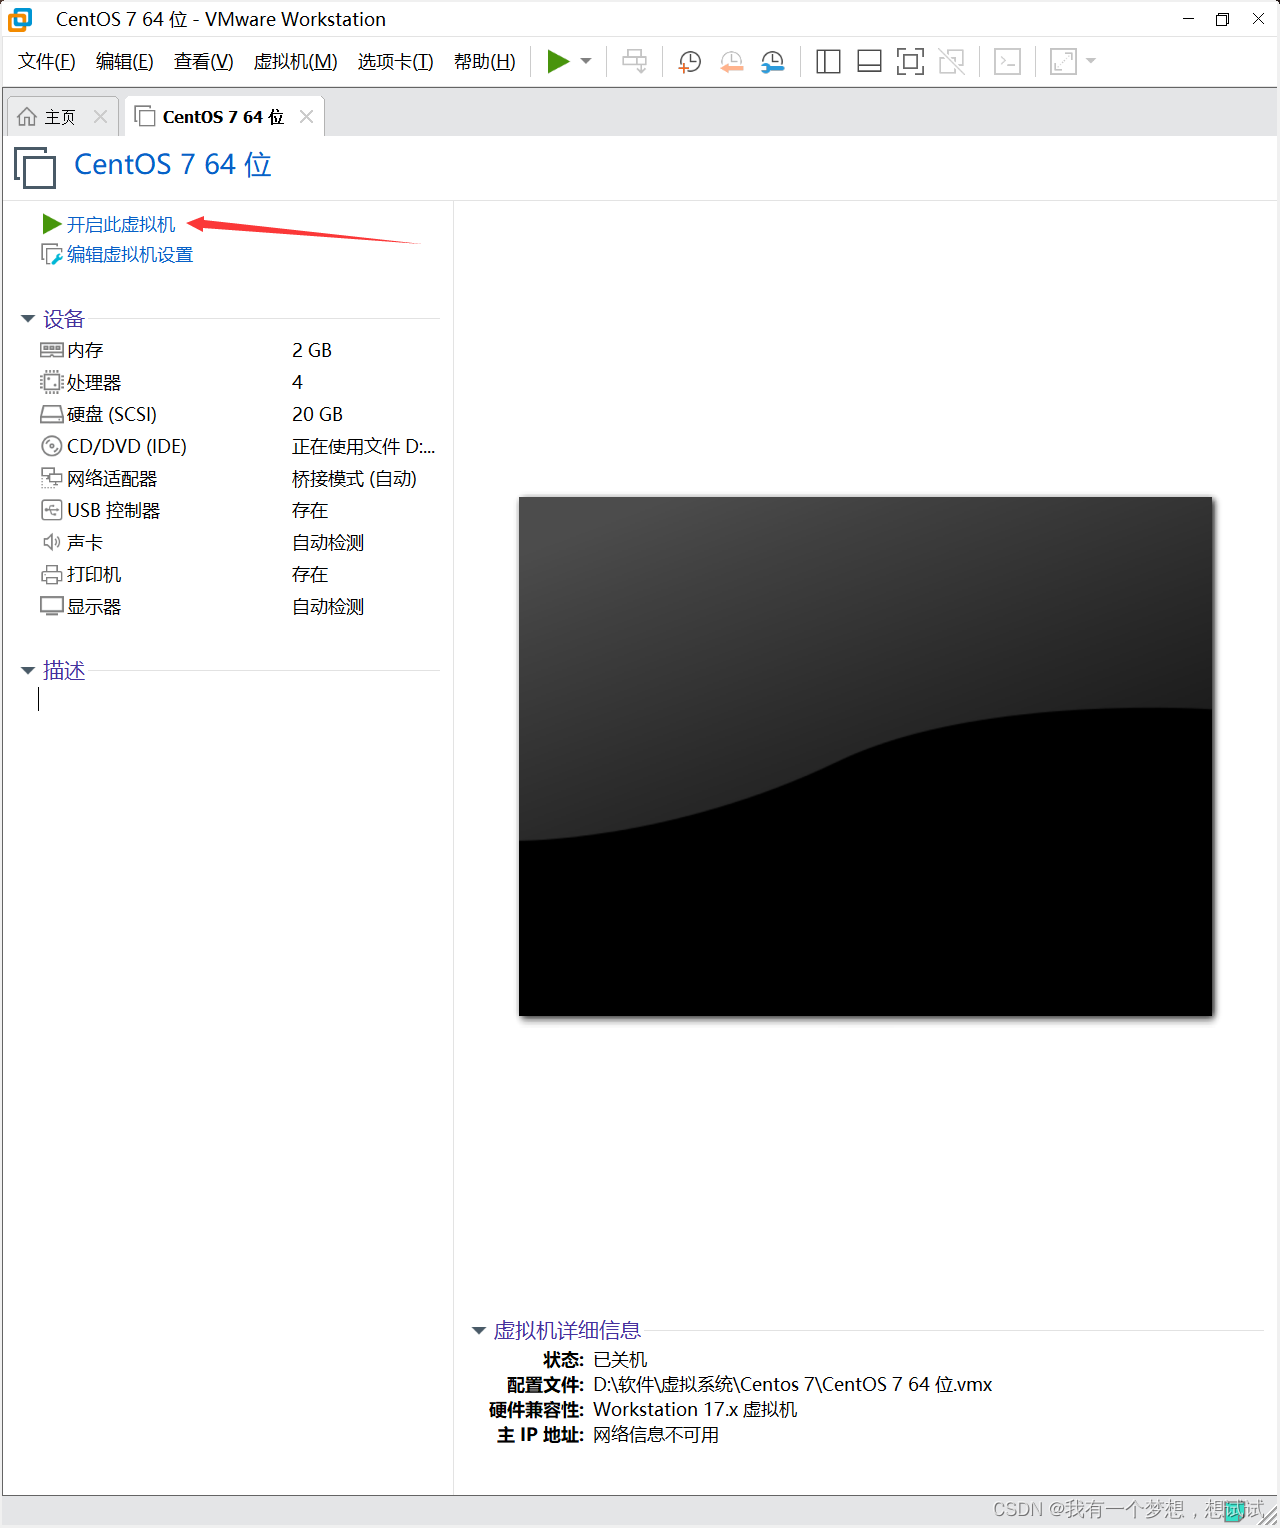The height and width of the screenshot is (1528, 1280).
Task: Open the 文件(F) menu
Action: (x=46, y=62)
